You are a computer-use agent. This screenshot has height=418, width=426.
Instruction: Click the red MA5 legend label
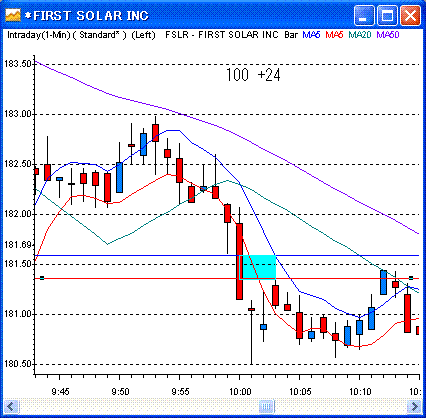[x=334, y=35]
